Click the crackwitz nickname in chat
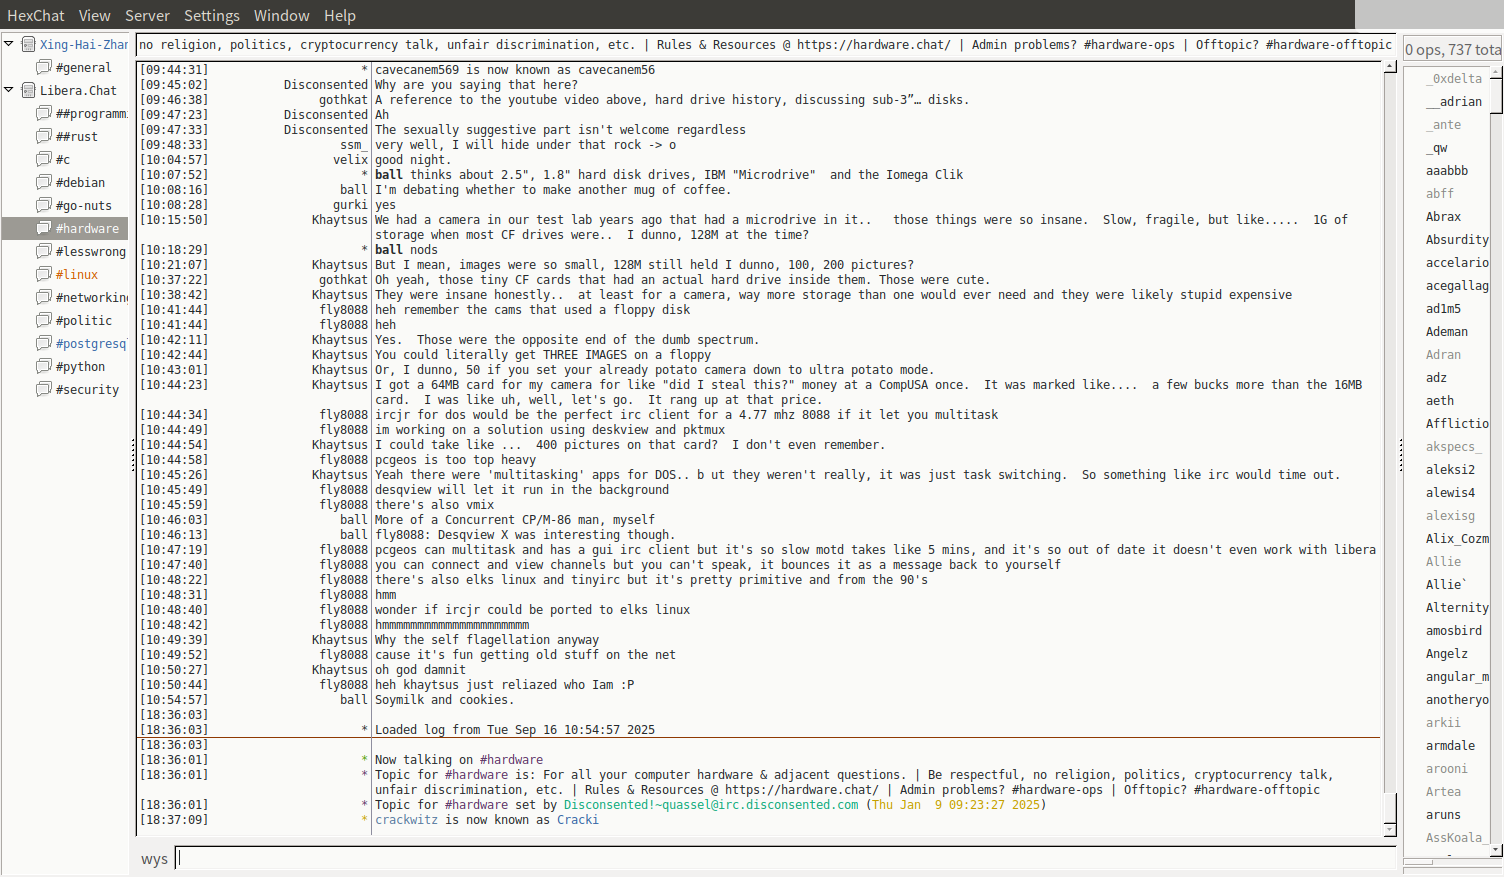Image resolution: width=1504 pixels, height=877 pixels. [406, 820]
